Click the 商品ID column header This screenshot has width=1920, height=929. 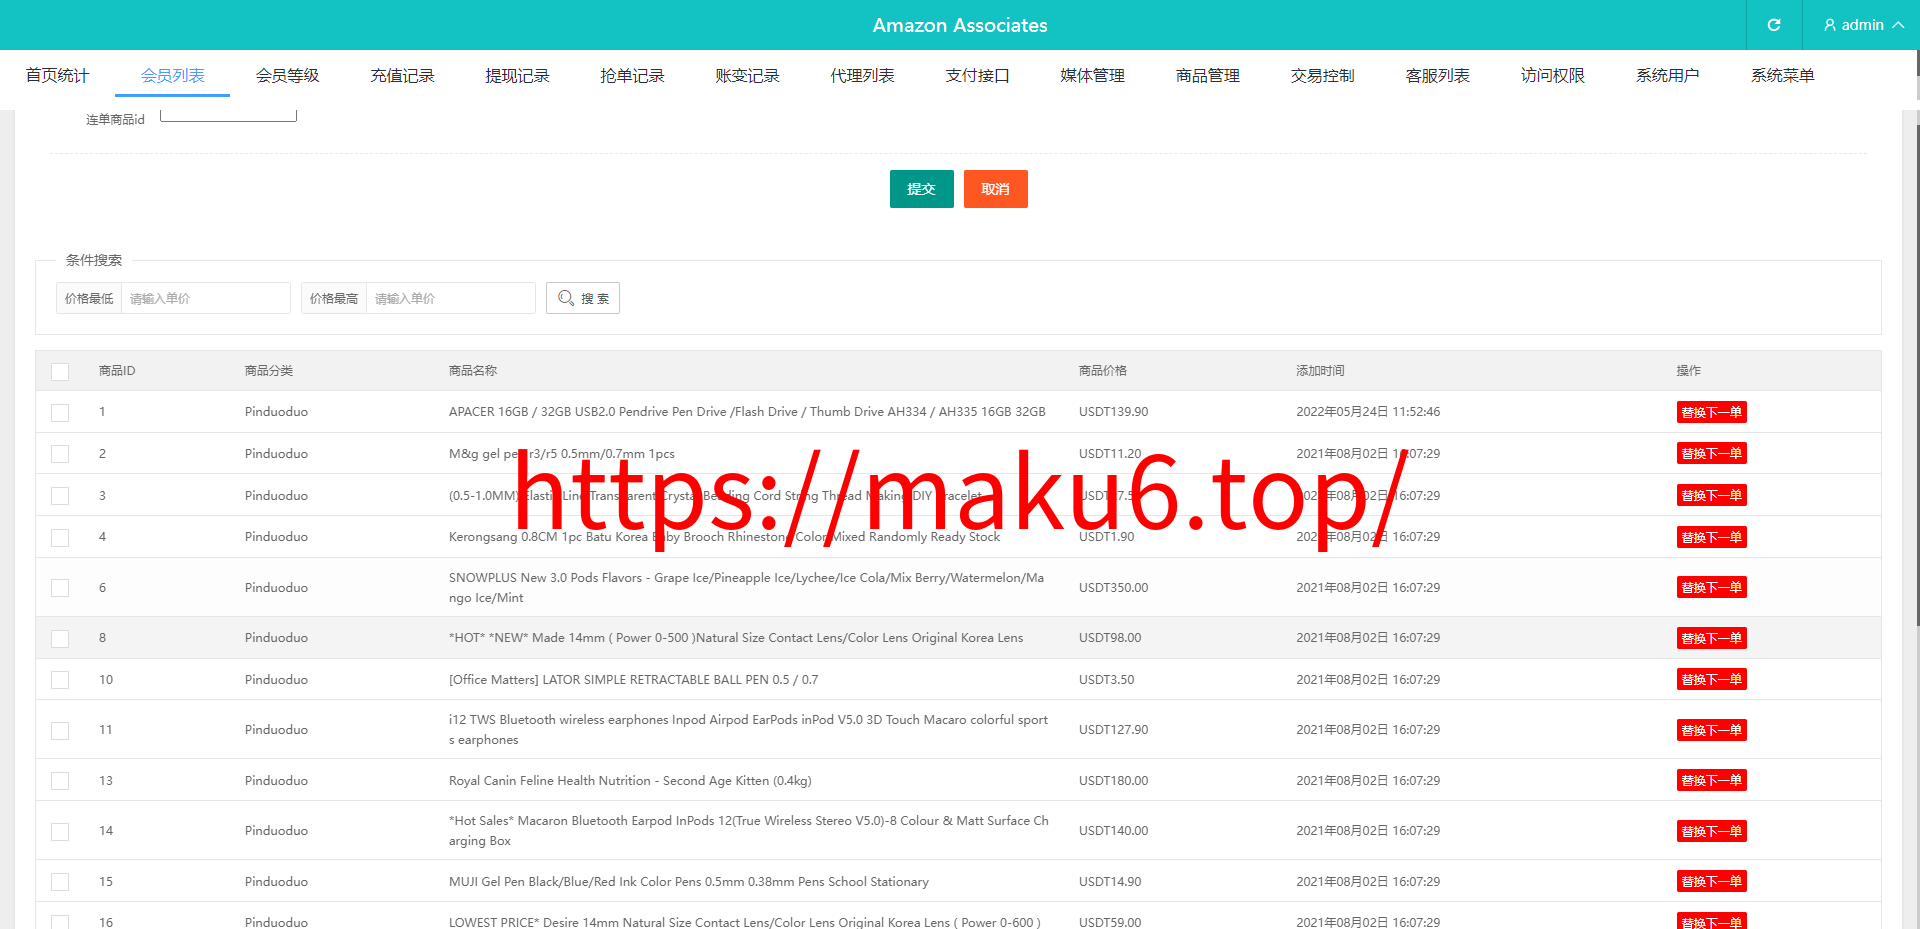point(117,371)
